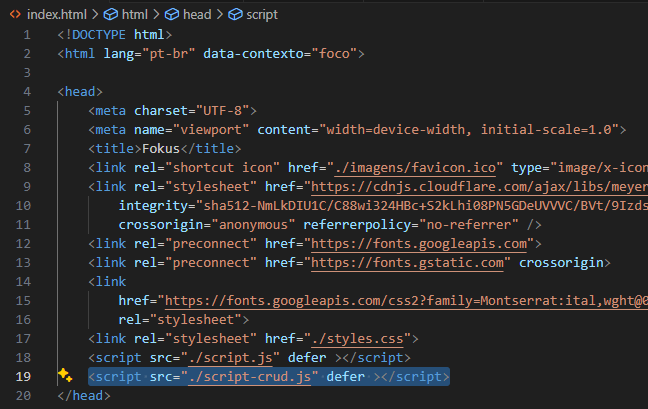
Task: Click the sparkle code action icon on line 19
Action: click(x=65, y=376)
